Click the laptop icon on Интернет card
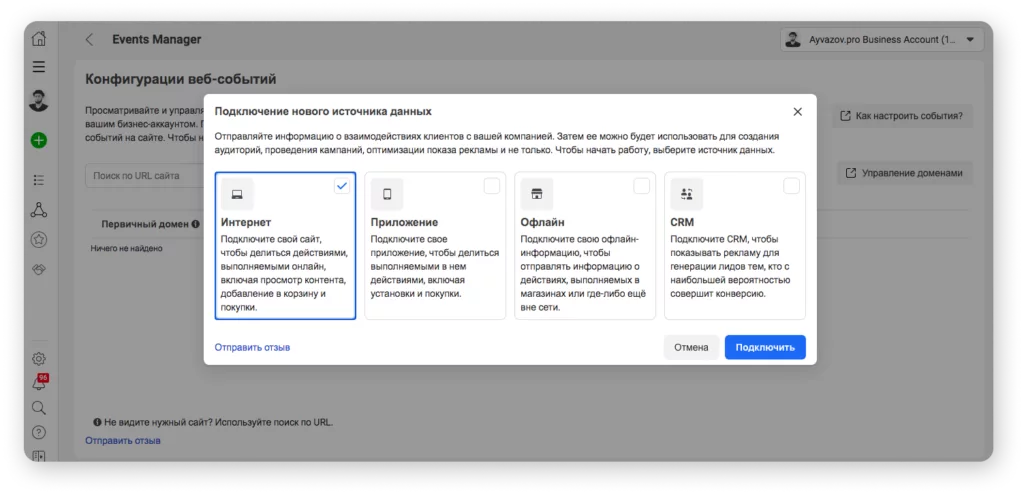This screenshot has height=495, width=1024. 237,194
